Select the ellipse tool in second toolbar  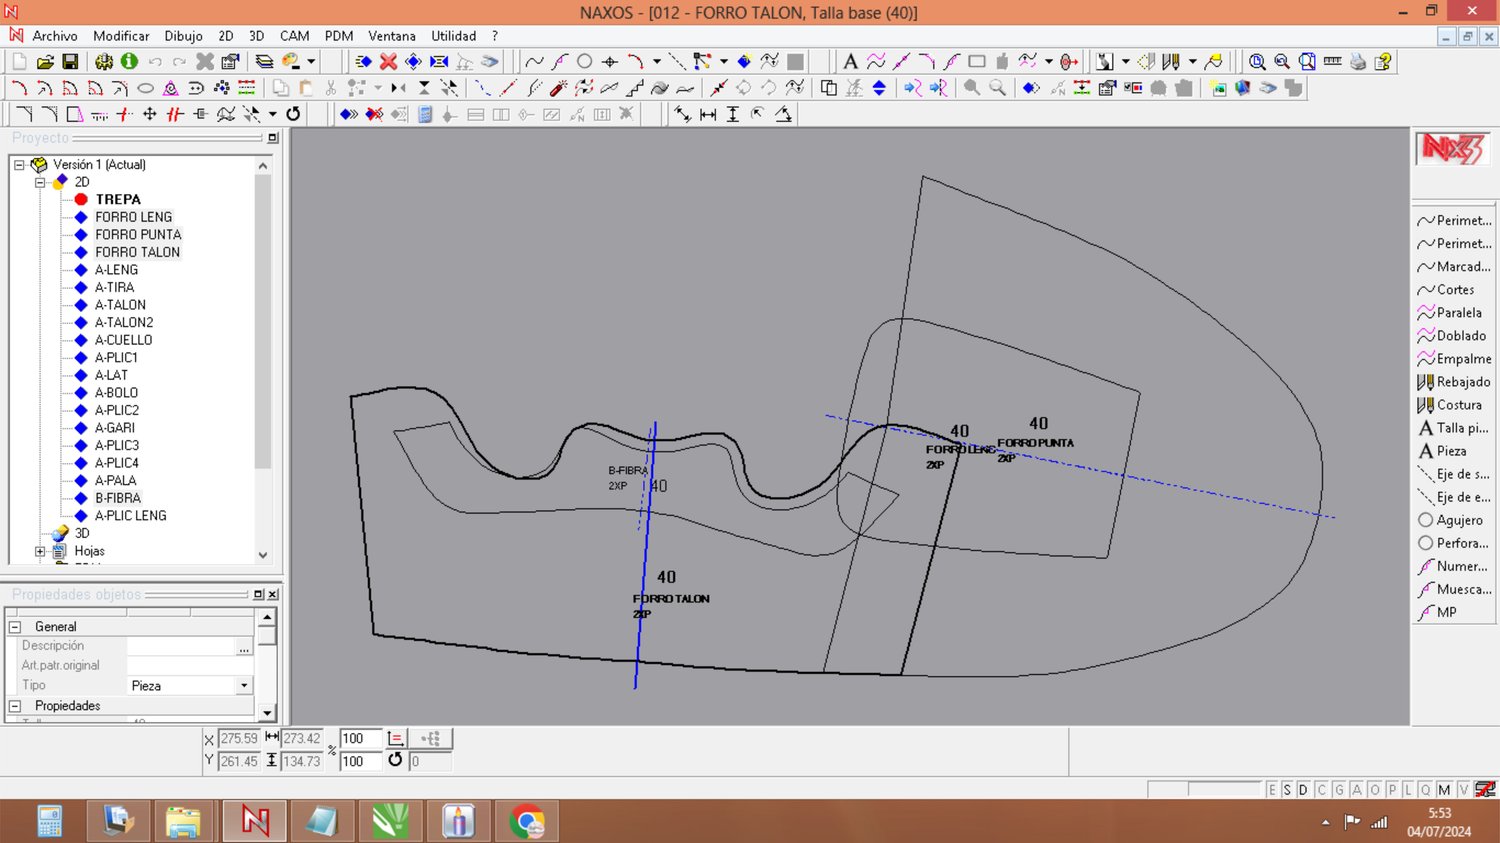point(145,88)
